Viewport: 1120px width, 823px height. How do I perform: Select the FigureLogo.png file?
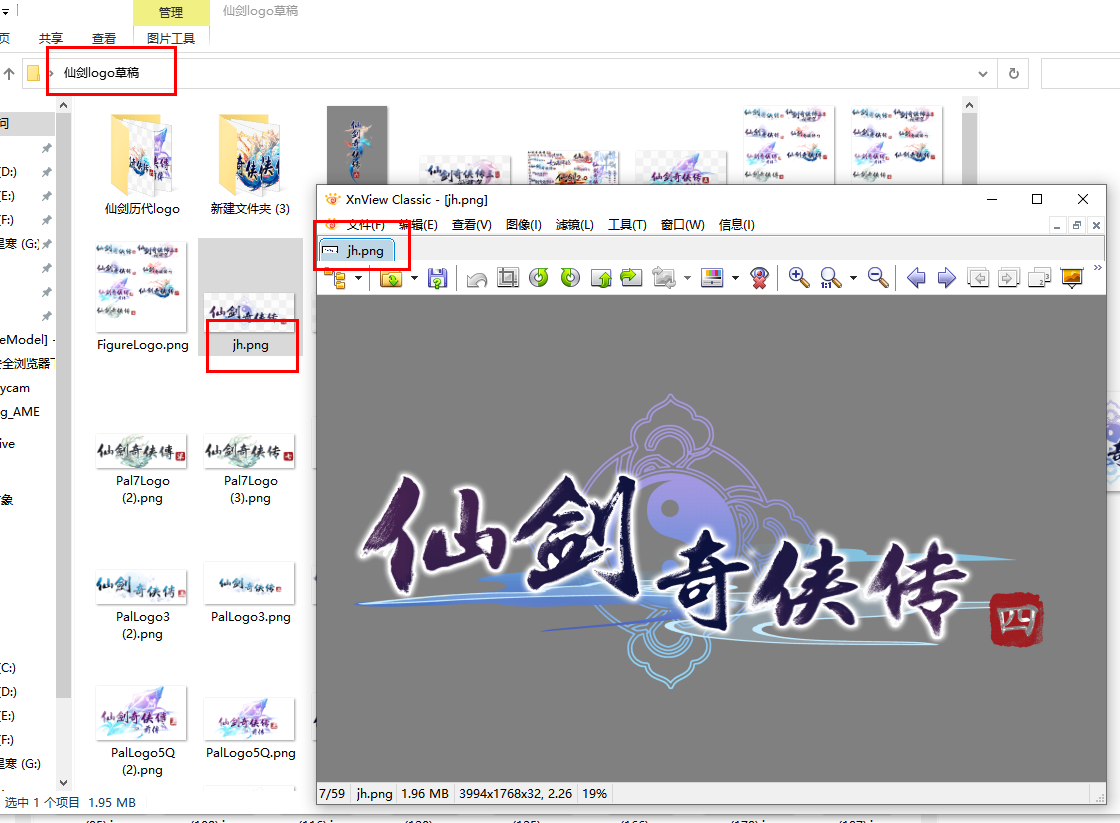[x=142, y=296]
